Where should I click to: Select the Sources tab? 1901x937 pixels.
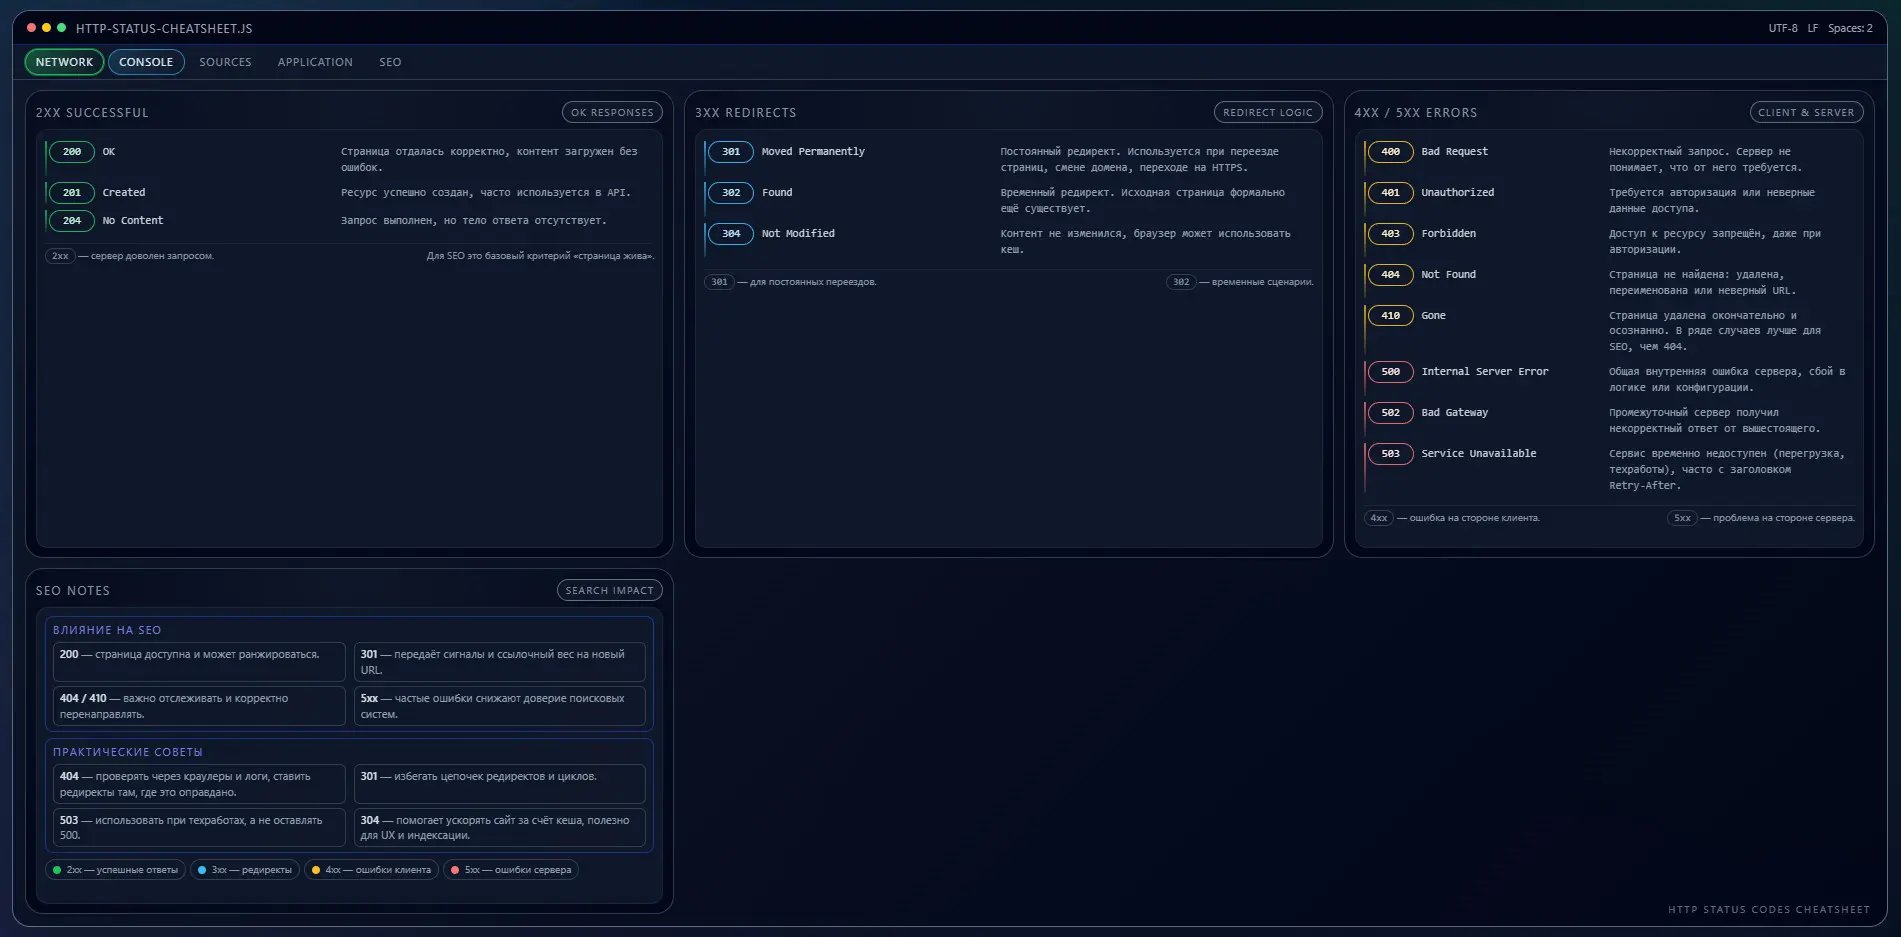225,62
